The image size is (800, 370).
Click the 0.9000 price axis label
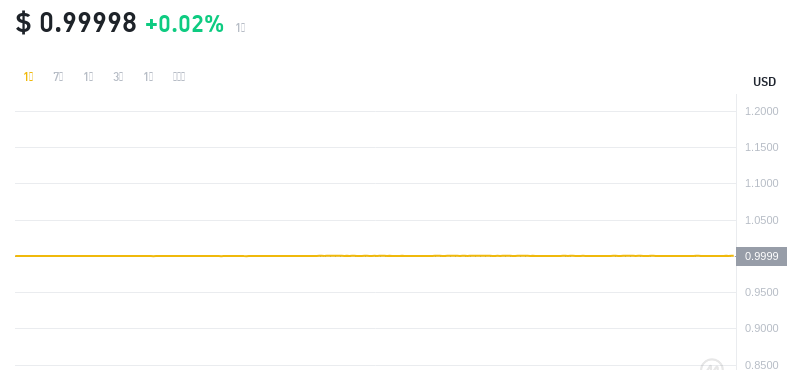(x=762, y=328)
